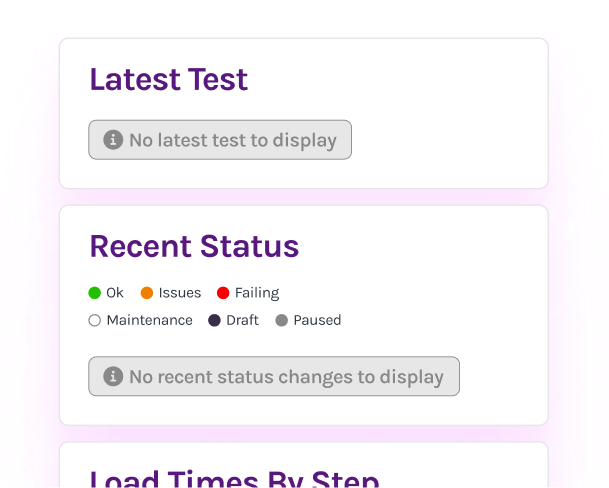Click the Latest Test heading
The width and height of the screenshot is (609, 488).
(169, 80)
